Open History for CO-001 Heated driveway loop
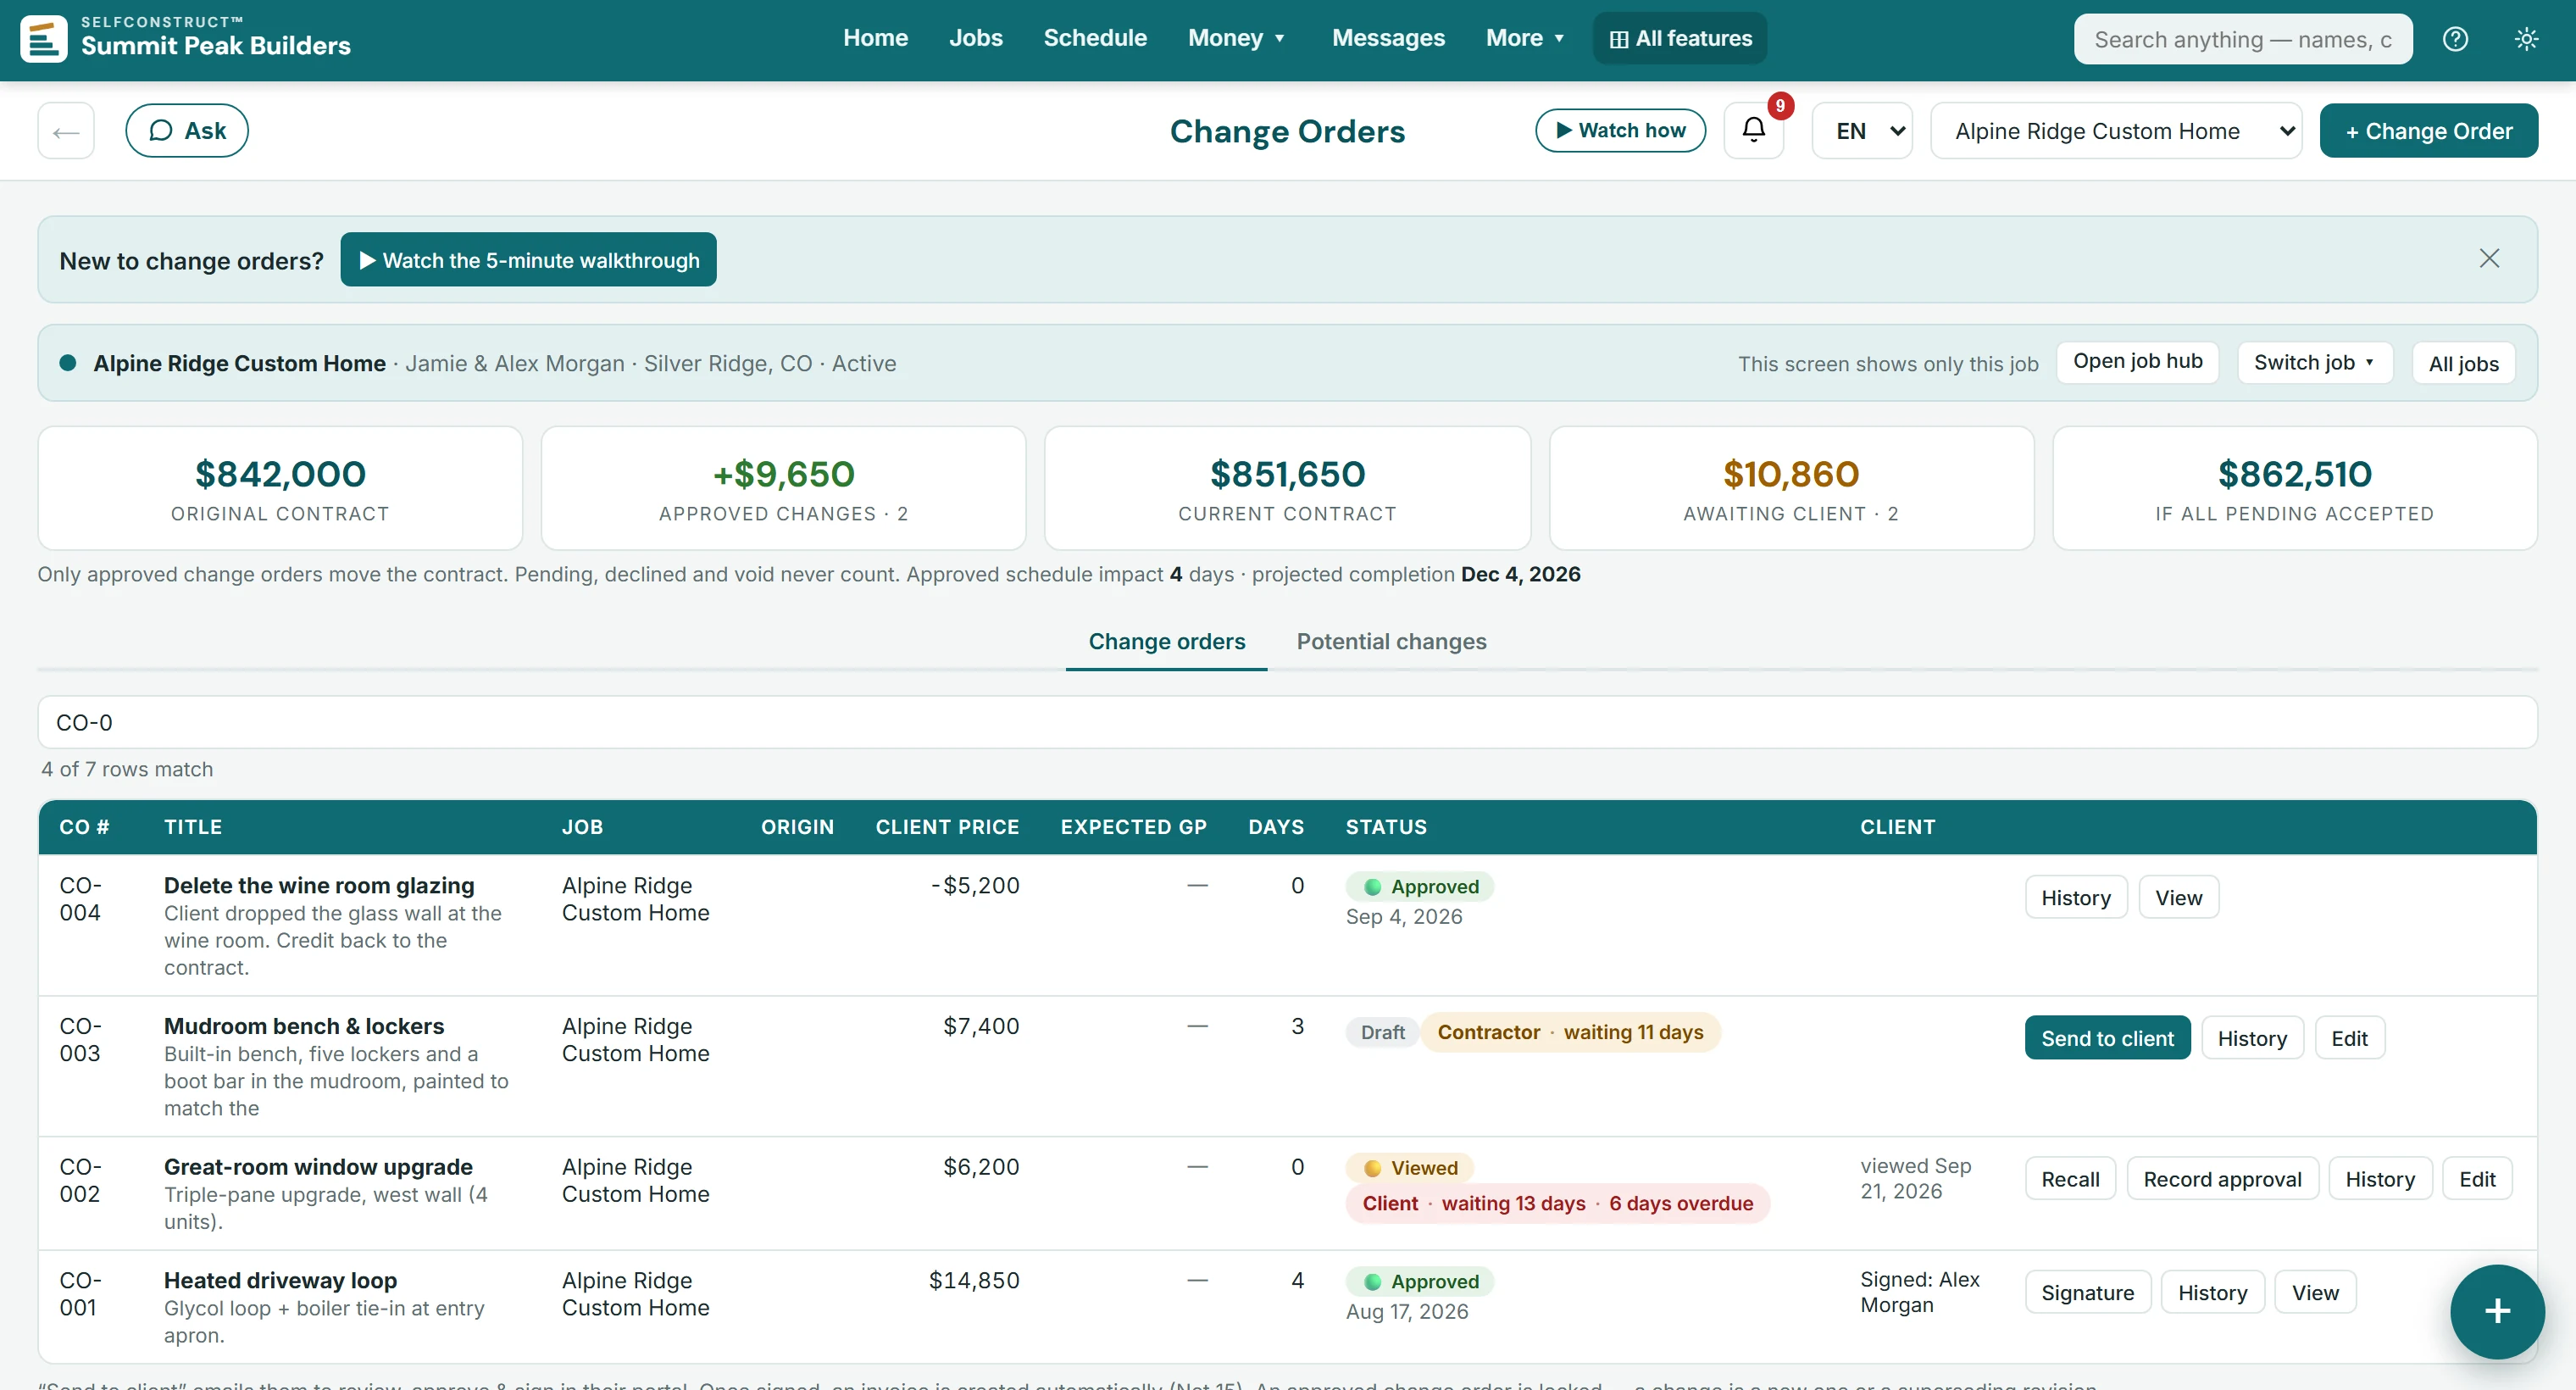This screenshot has height=1390, width=2576. pos(2212,1292)
